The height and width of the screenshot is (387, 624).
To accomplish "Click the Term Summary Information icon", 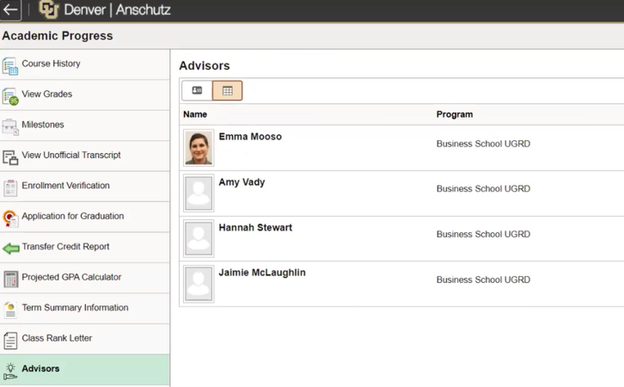I will (10, 310).
